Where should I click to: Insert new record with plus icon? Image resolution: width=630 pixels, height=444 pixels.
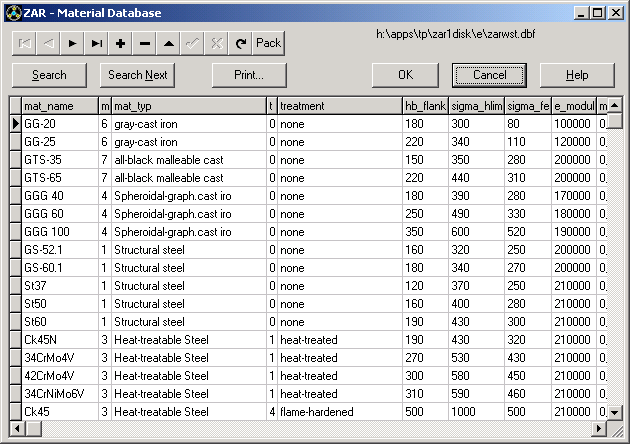(x=121, y=43)
